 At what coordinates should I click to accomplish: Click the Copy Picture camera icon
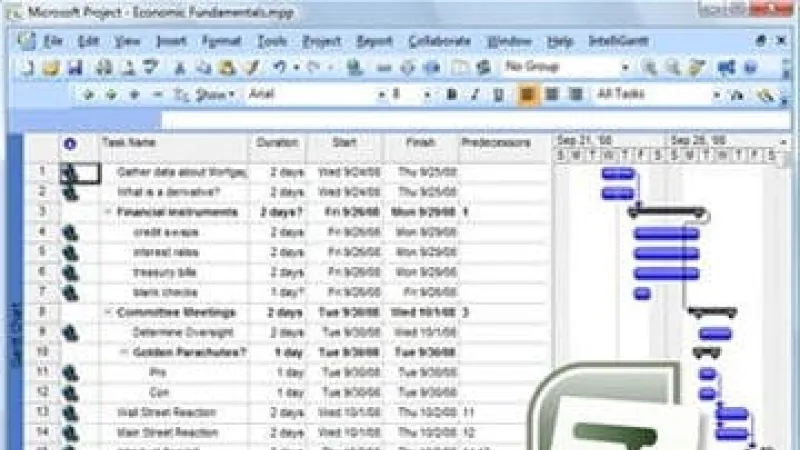727,67
